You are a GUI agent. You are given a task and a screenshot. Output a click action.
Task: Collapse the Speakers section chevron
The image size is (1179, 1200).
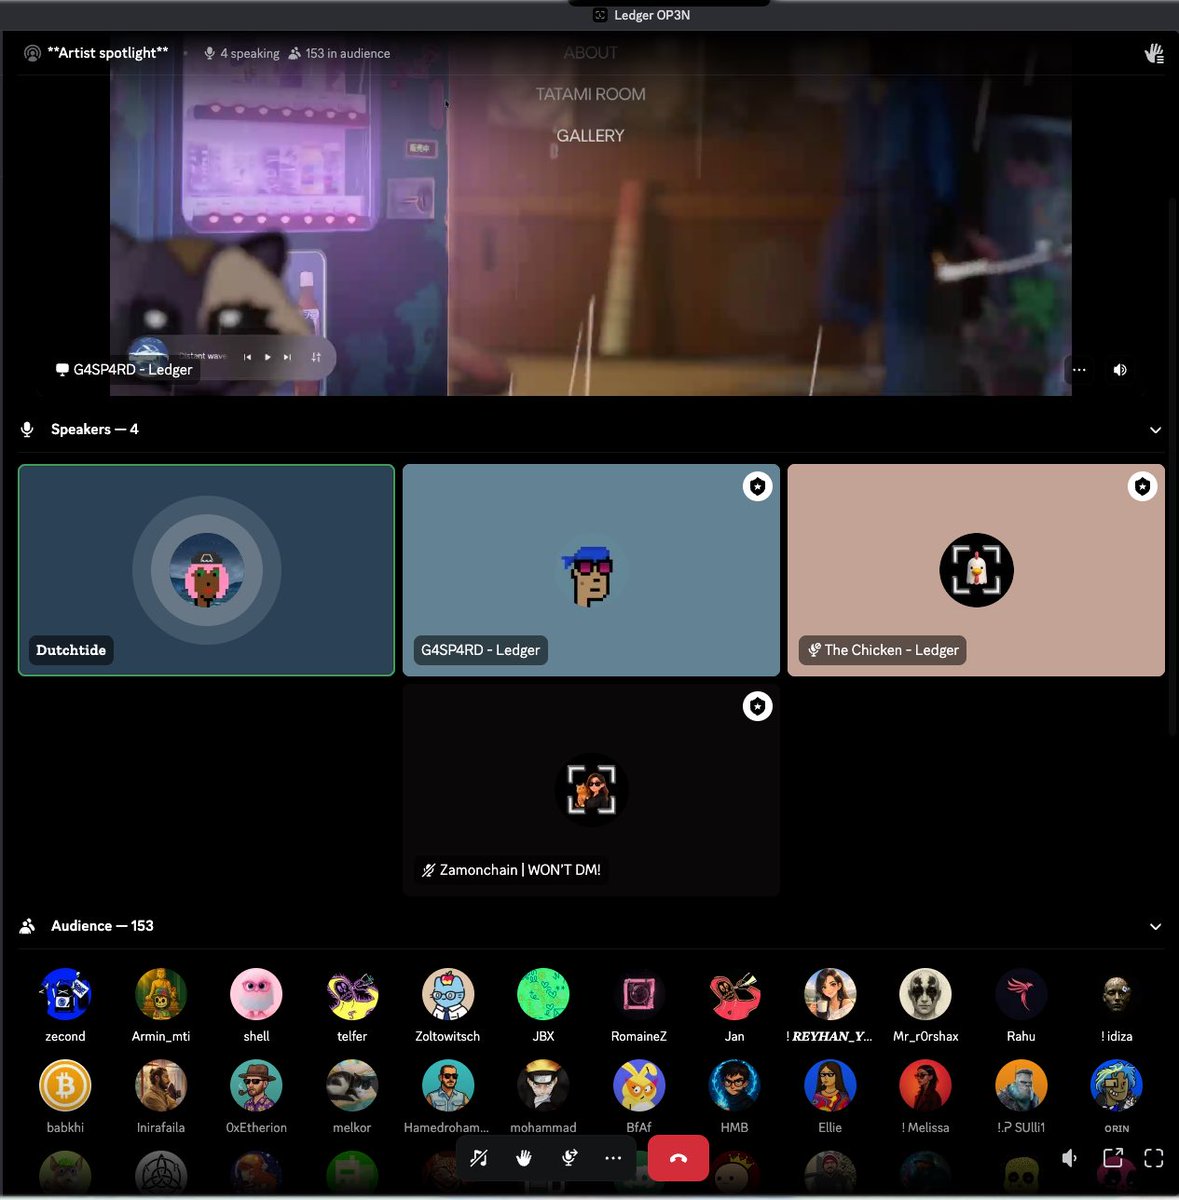coord(1155,430)
